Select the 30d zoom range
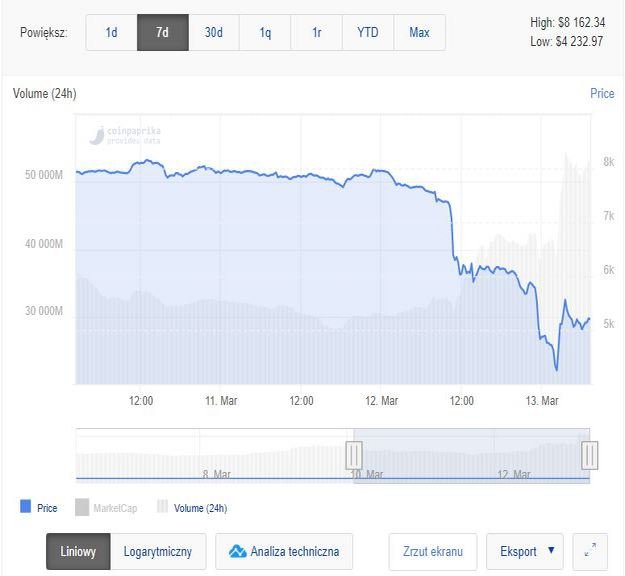This screenshot has height=576, width=625. pyautogui.click(x=214, y=33)
